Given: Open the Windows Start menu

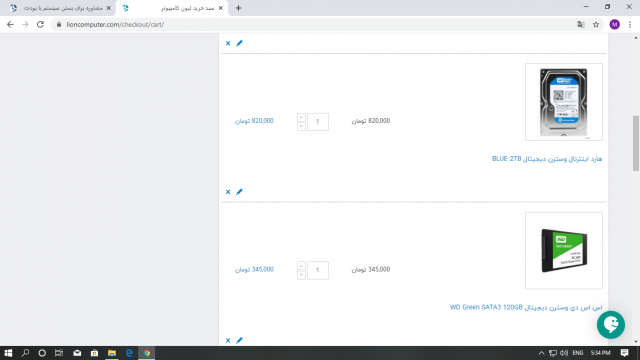Looking at the screenshot, I should (8, 353).
